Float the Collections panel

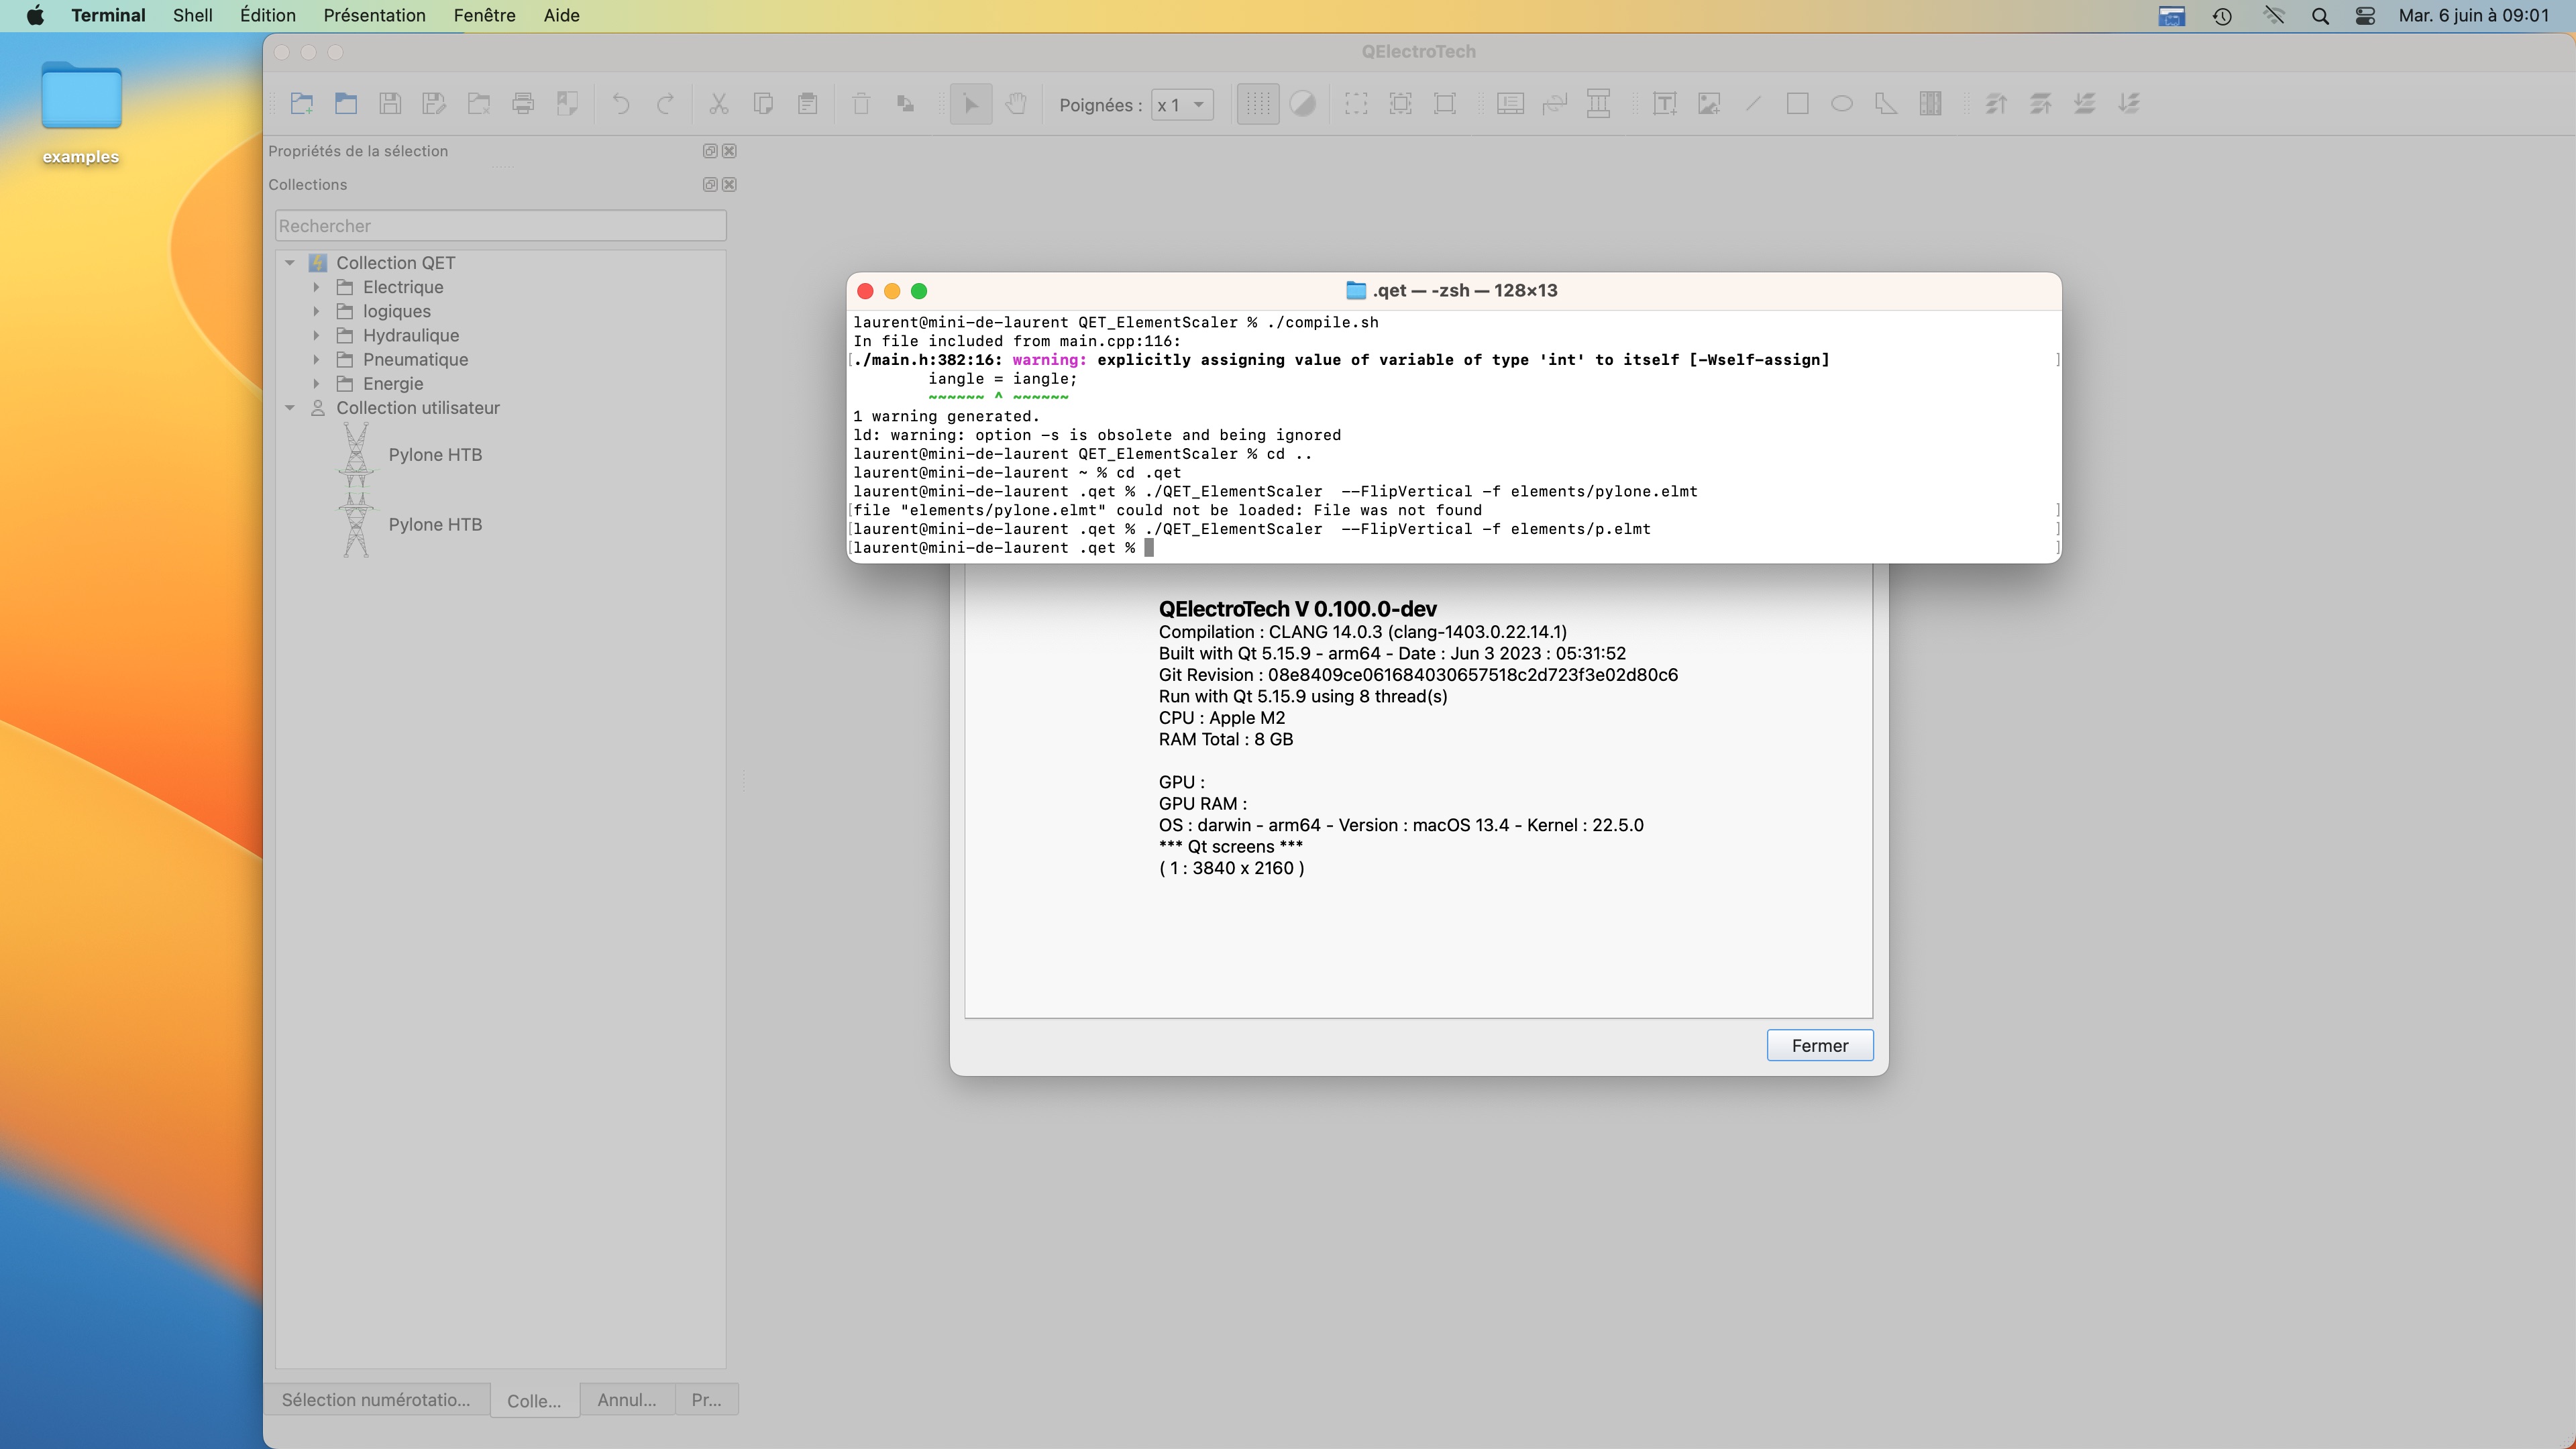pyautogui.click(x=710, y=185)
